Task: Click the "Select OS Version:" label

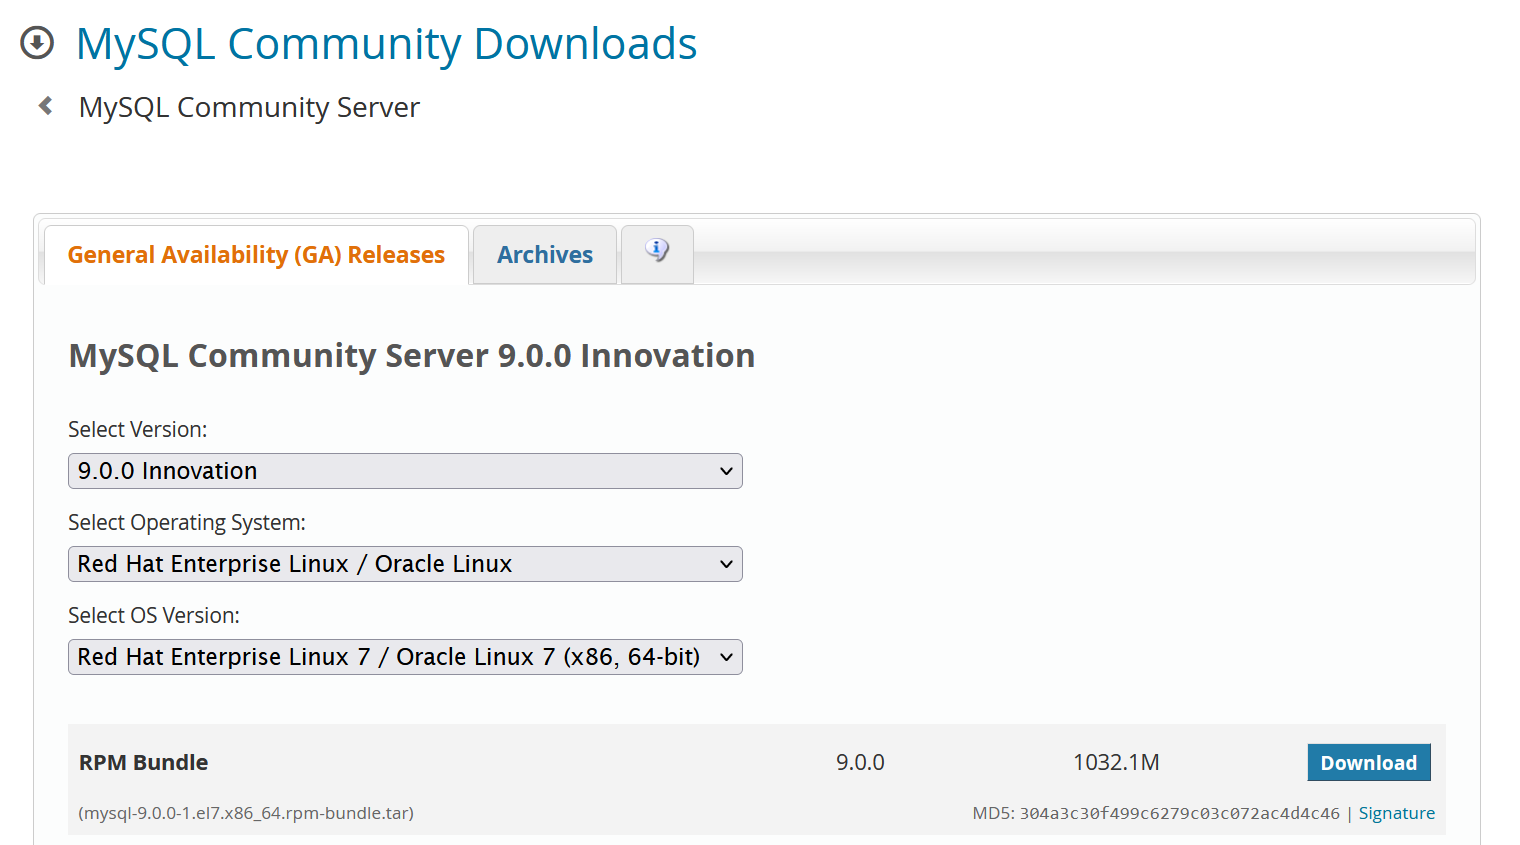Action: coord(154,615)
